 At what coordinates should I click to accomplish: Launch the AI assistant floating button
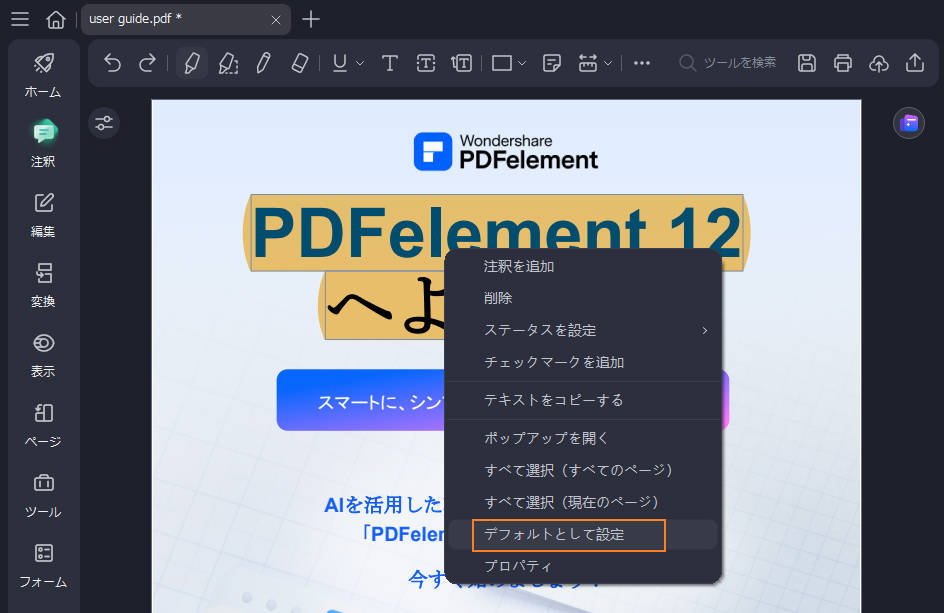click(908, 122)
